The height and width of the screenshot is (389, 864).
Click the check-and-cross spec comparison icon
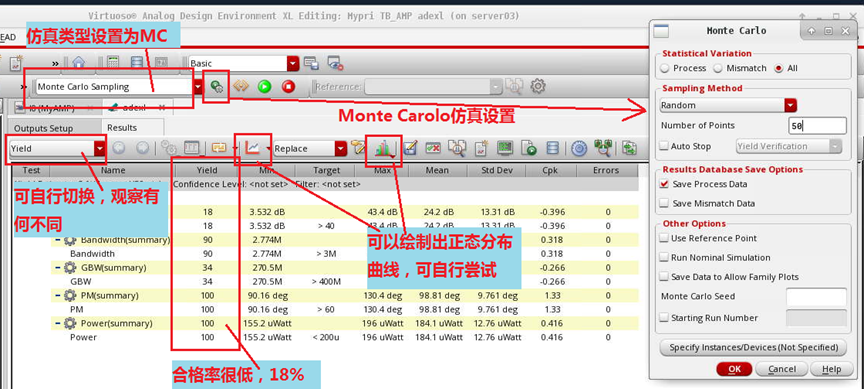(433, 148)
